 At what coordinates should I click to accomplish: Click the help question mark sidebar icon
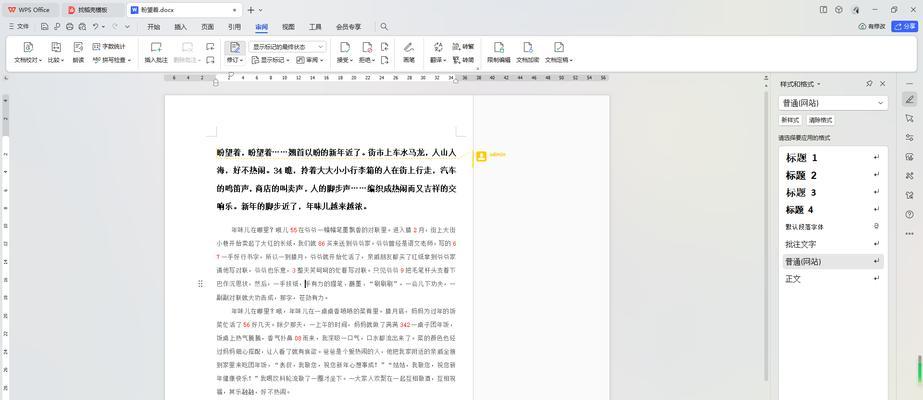(909, 214)
